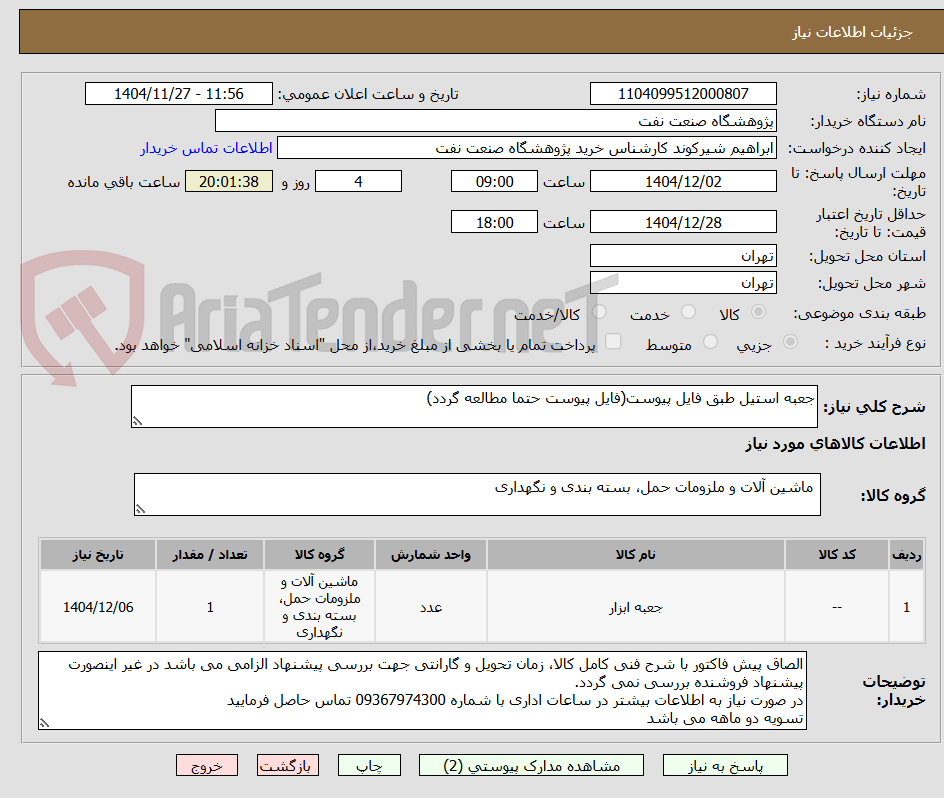Click the announcement date field 1404/11/27 - 11:56
Viewport: 944px width, 798px height.
point(179,94)
